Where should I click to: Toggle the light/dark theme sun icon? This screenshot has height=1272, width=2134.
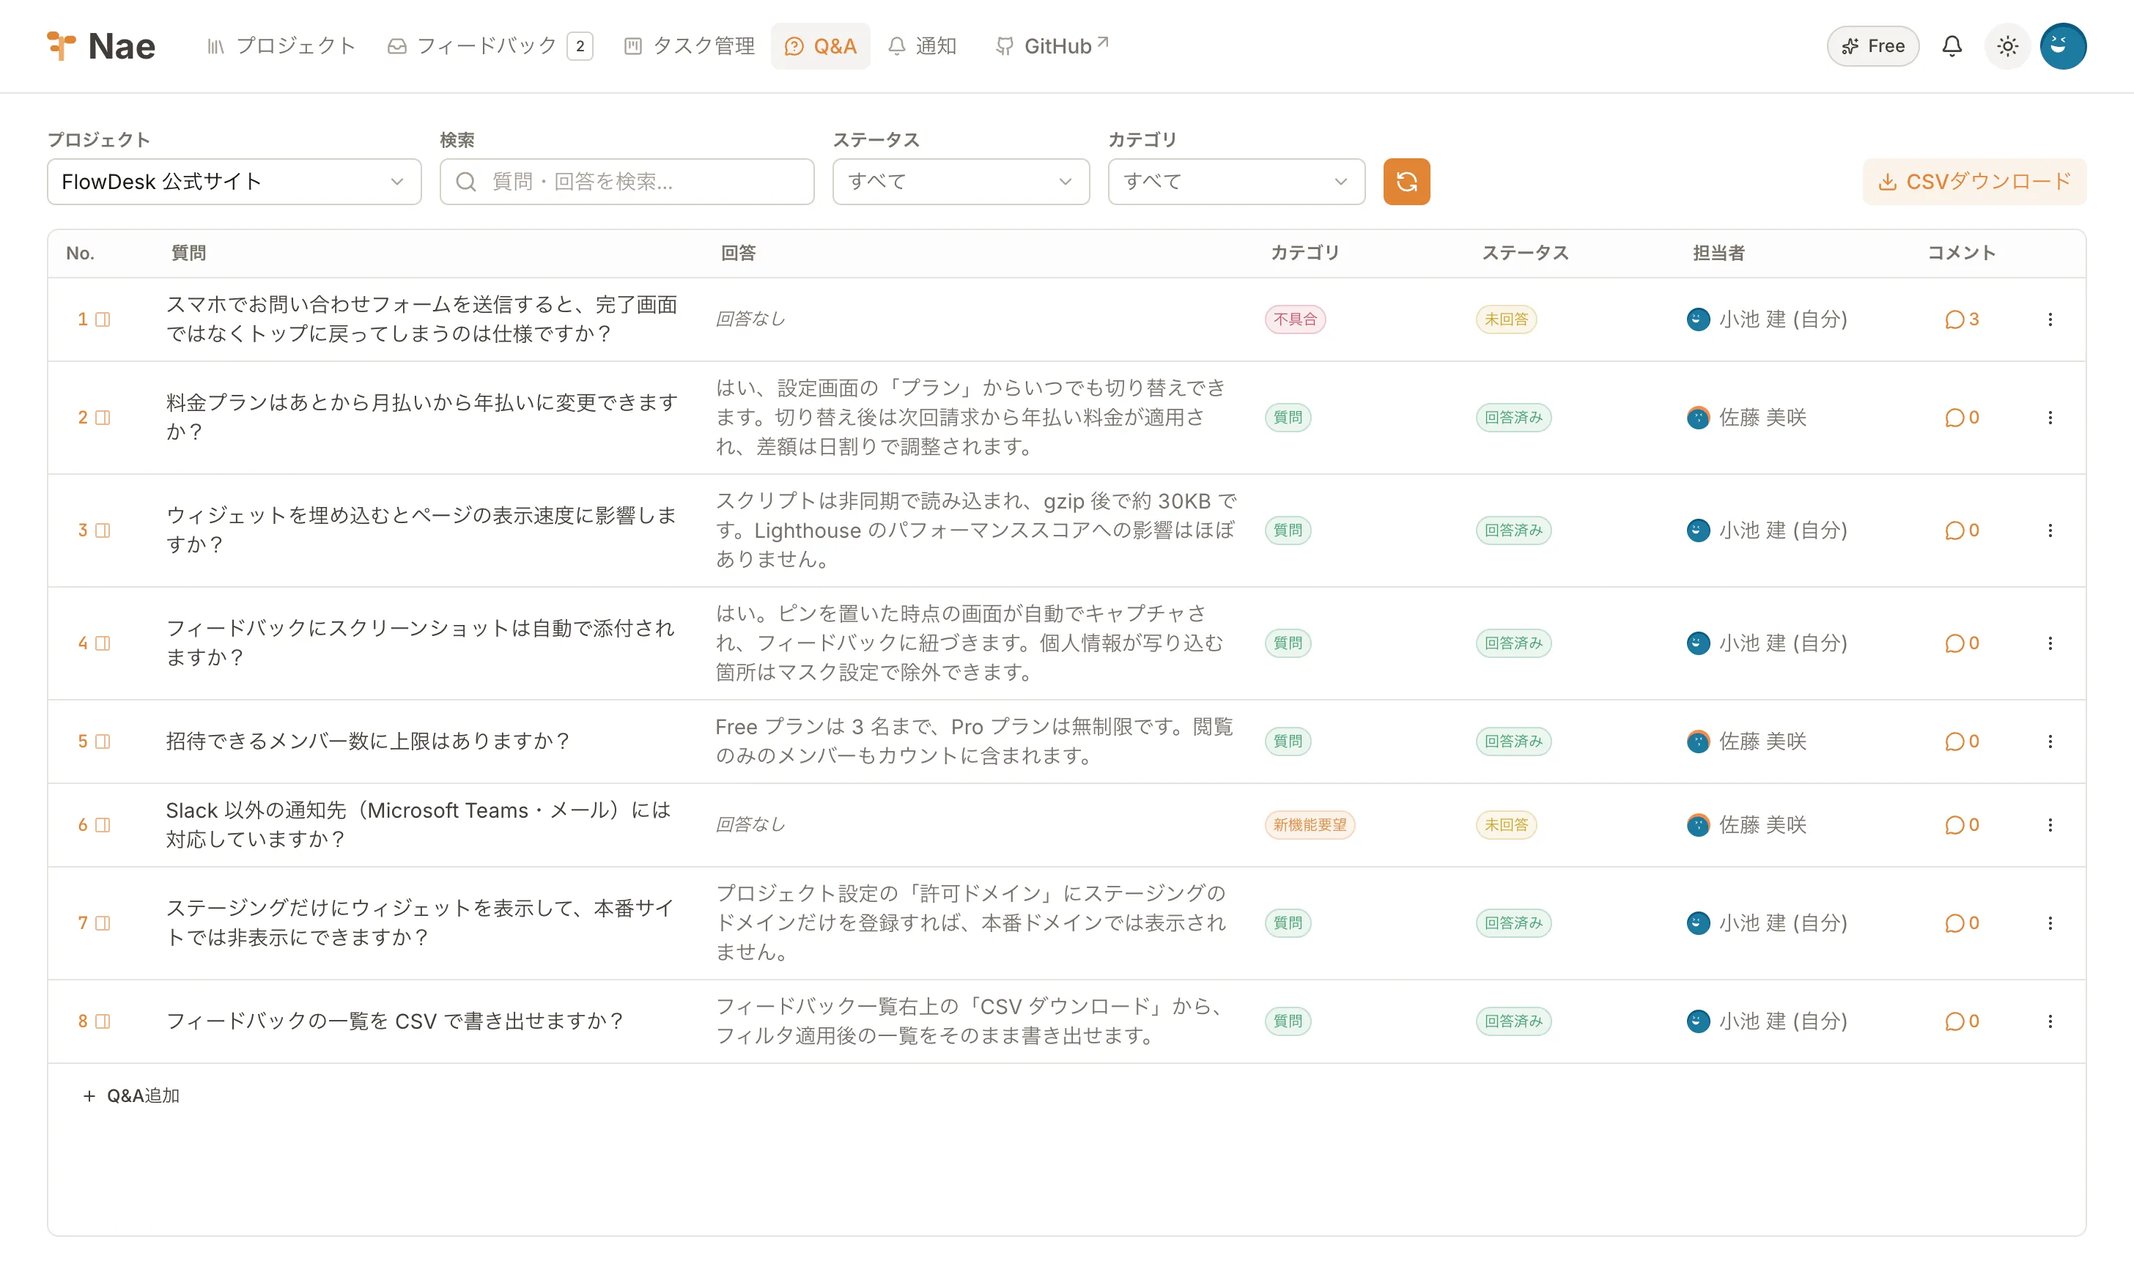click(x=2007, y=46)
